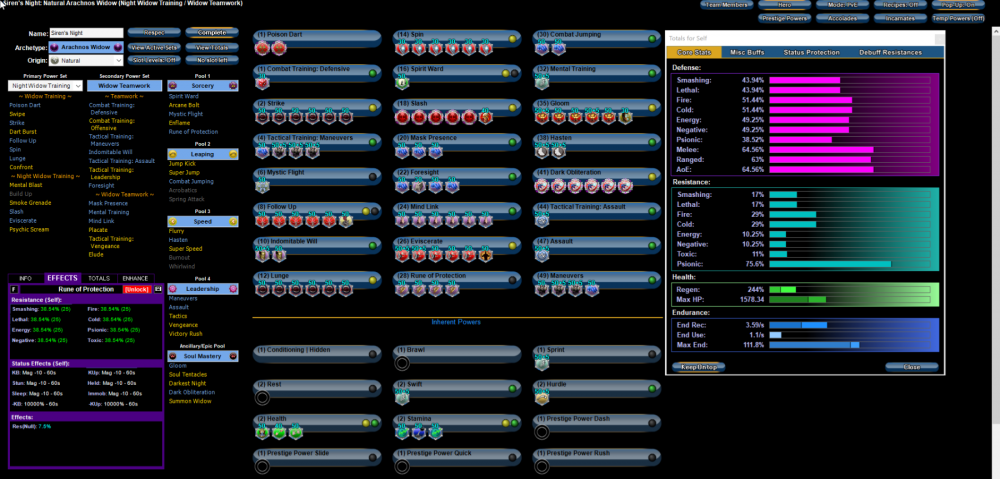The height and width of the screenshot is (479, 1000).
Task: Click first enhancement slot under Poison Dart
Action: coord(263,48)
